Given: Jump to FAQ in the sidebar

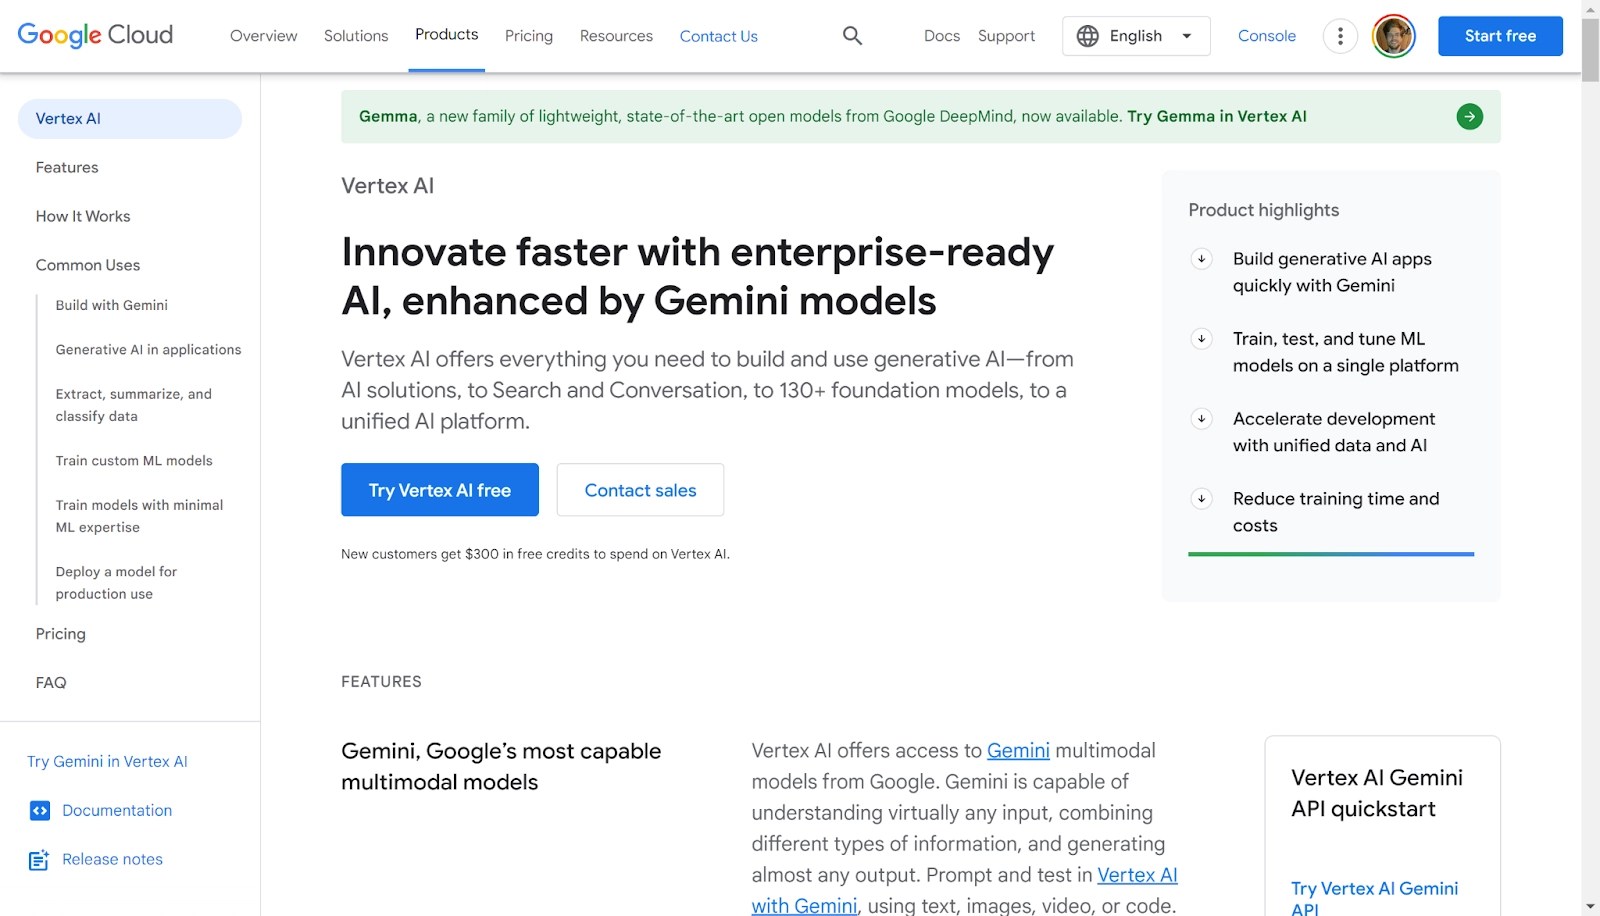Looking at the screenshot, I should point(51,683).
